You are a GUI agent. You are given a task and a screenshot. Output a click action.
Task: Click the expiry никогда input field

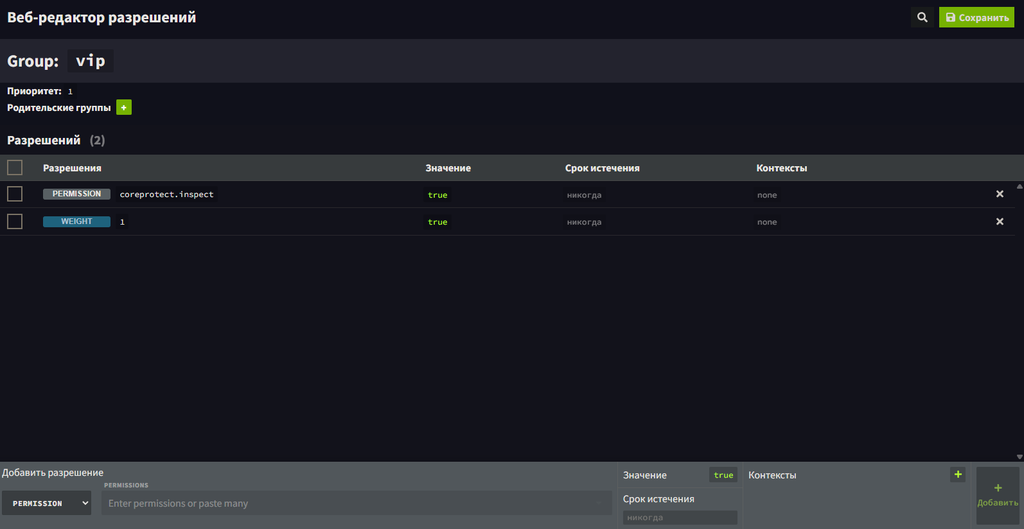(679, 517)
